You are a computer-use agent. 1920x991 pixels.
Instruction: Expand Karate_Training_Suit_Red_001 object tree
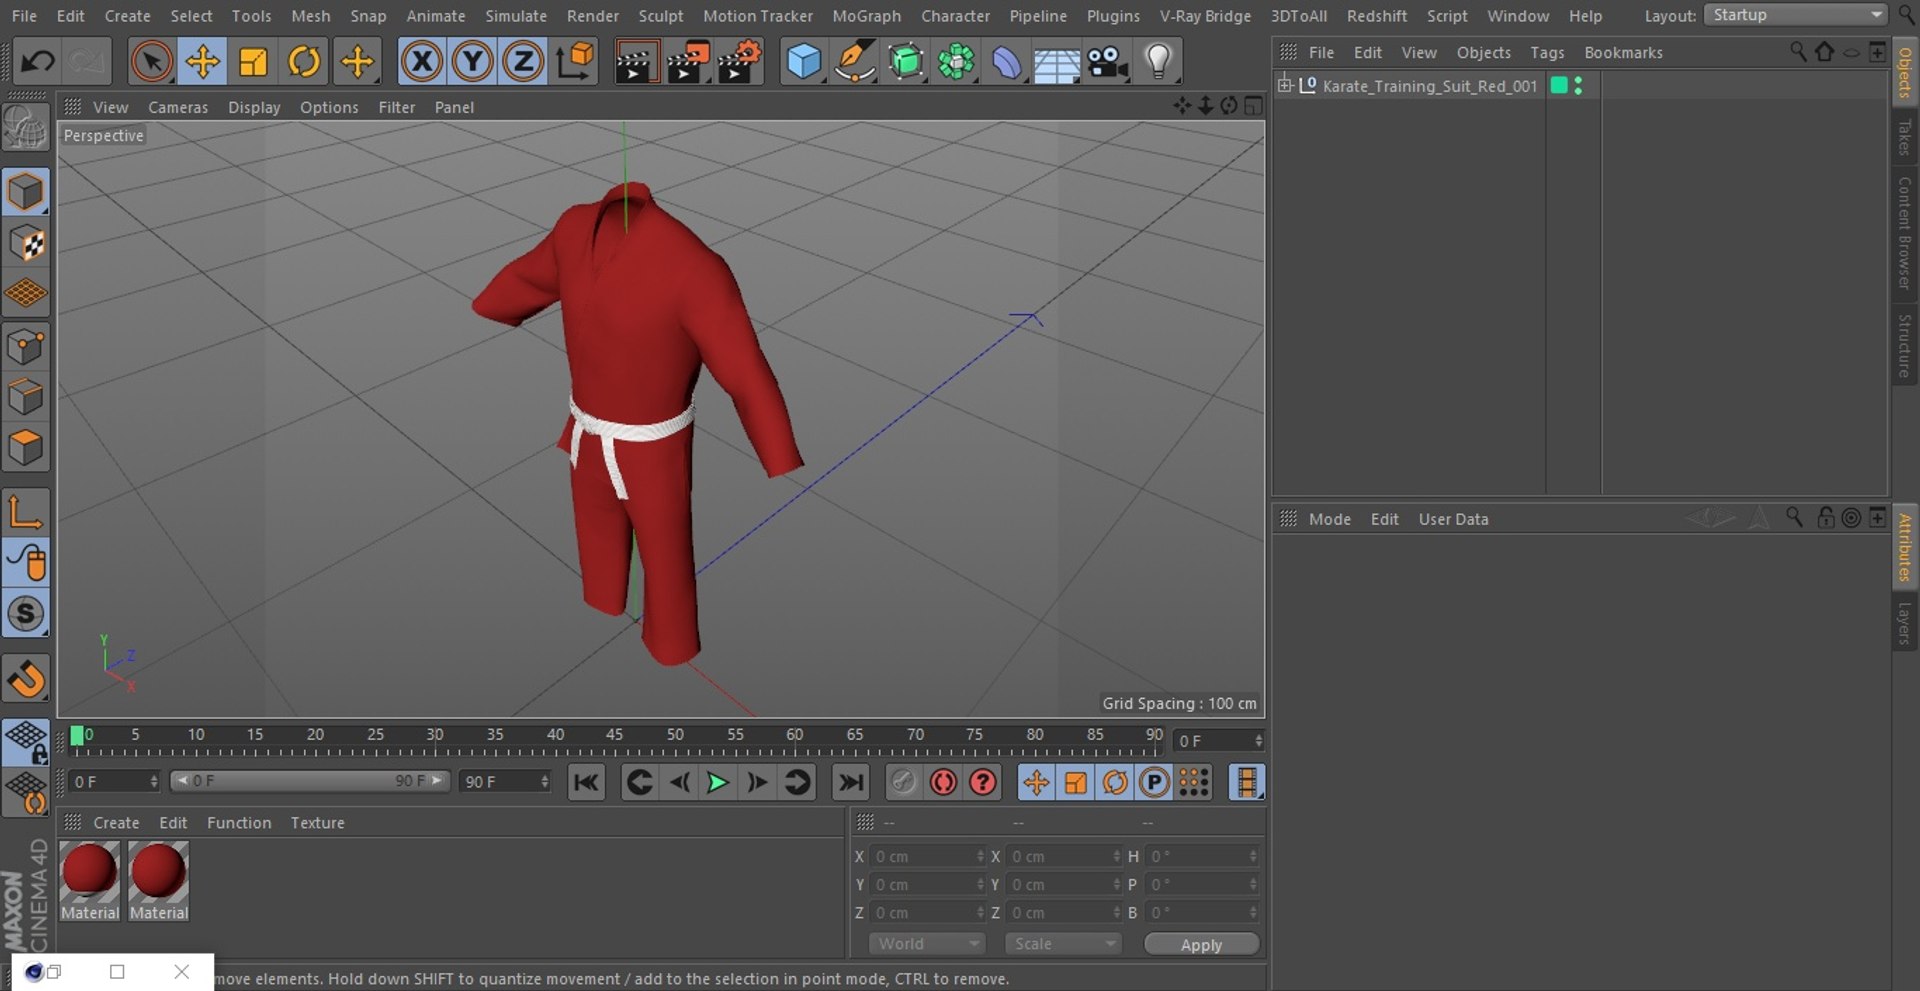[1285, 85]
